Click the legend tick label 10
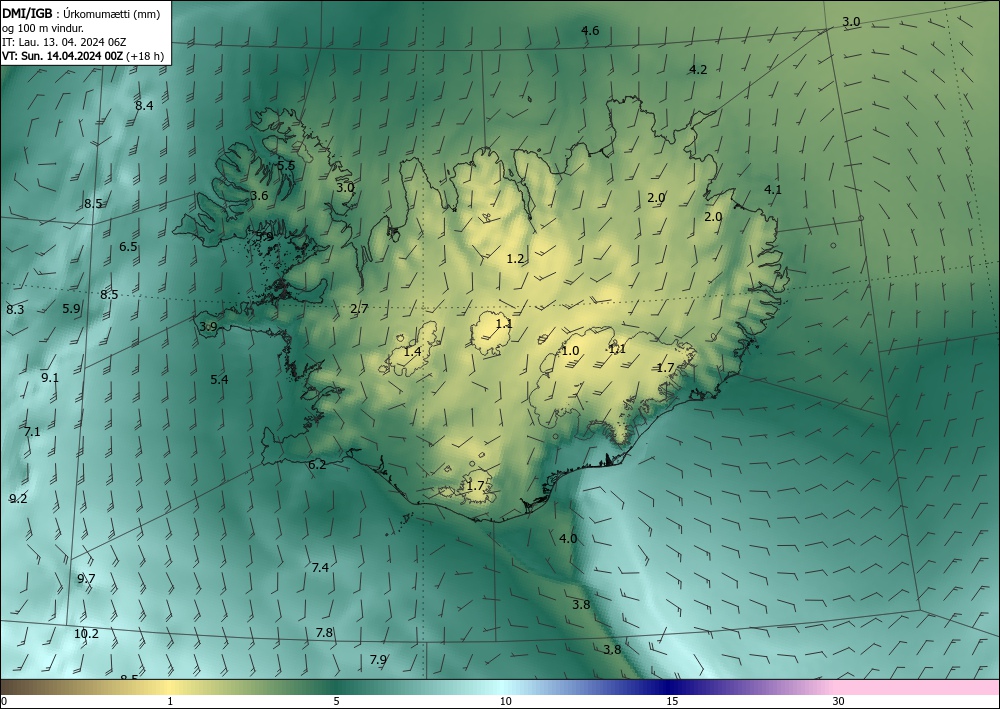 (506, 701)
